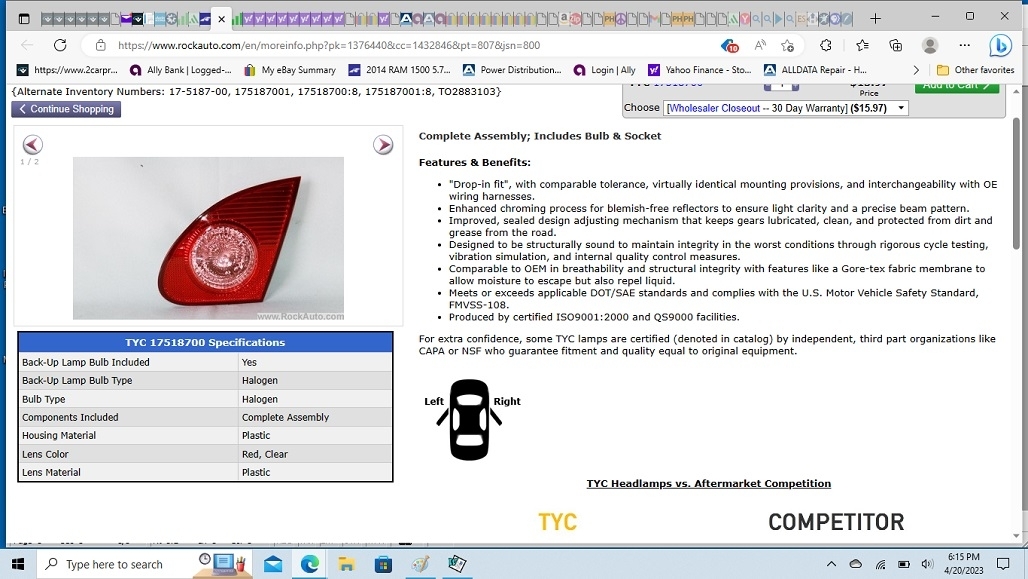Click the Continue Shopping button
Viewport: 1028px width, 579px height.
click(66, 109)
